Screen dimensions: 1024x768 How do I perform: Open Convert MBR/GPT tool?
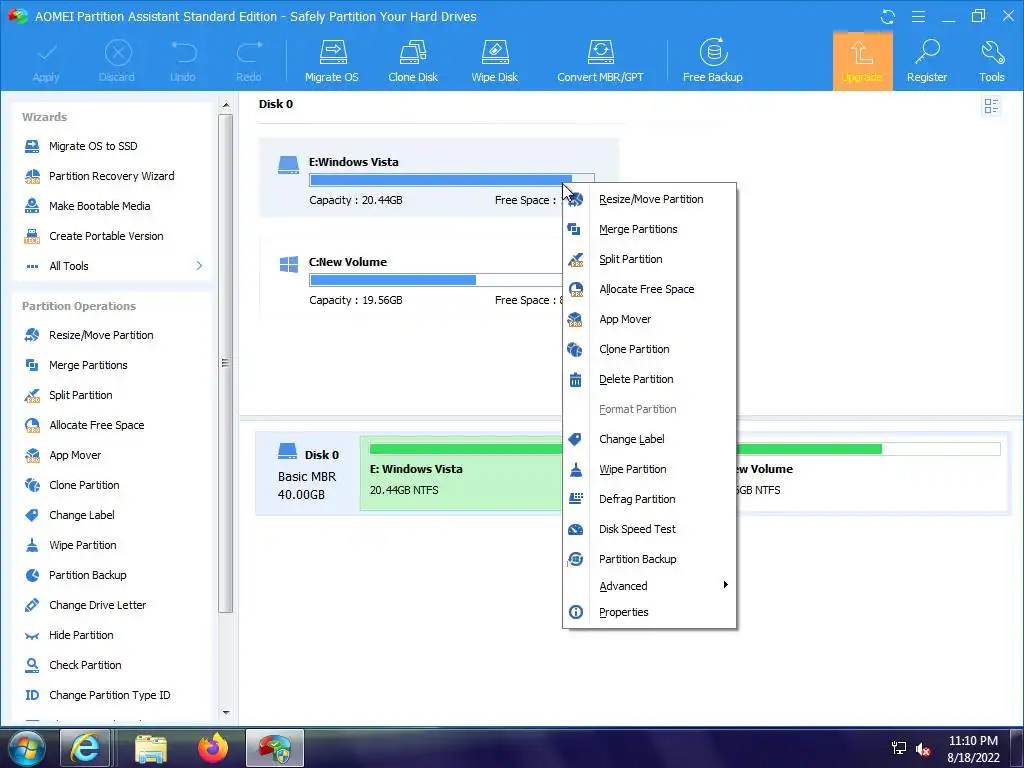coord(600,61)
